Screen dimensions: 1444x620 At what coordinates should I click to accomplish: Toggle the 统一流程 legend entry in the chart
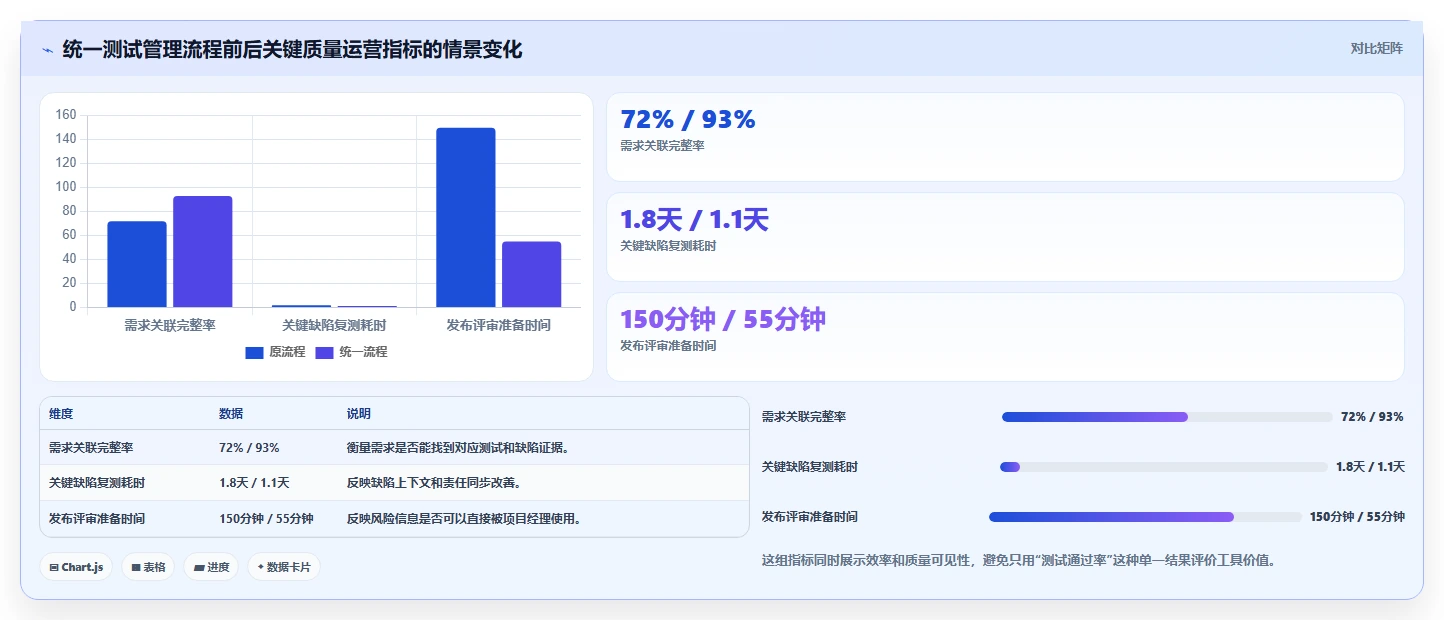tap(351, 352)
